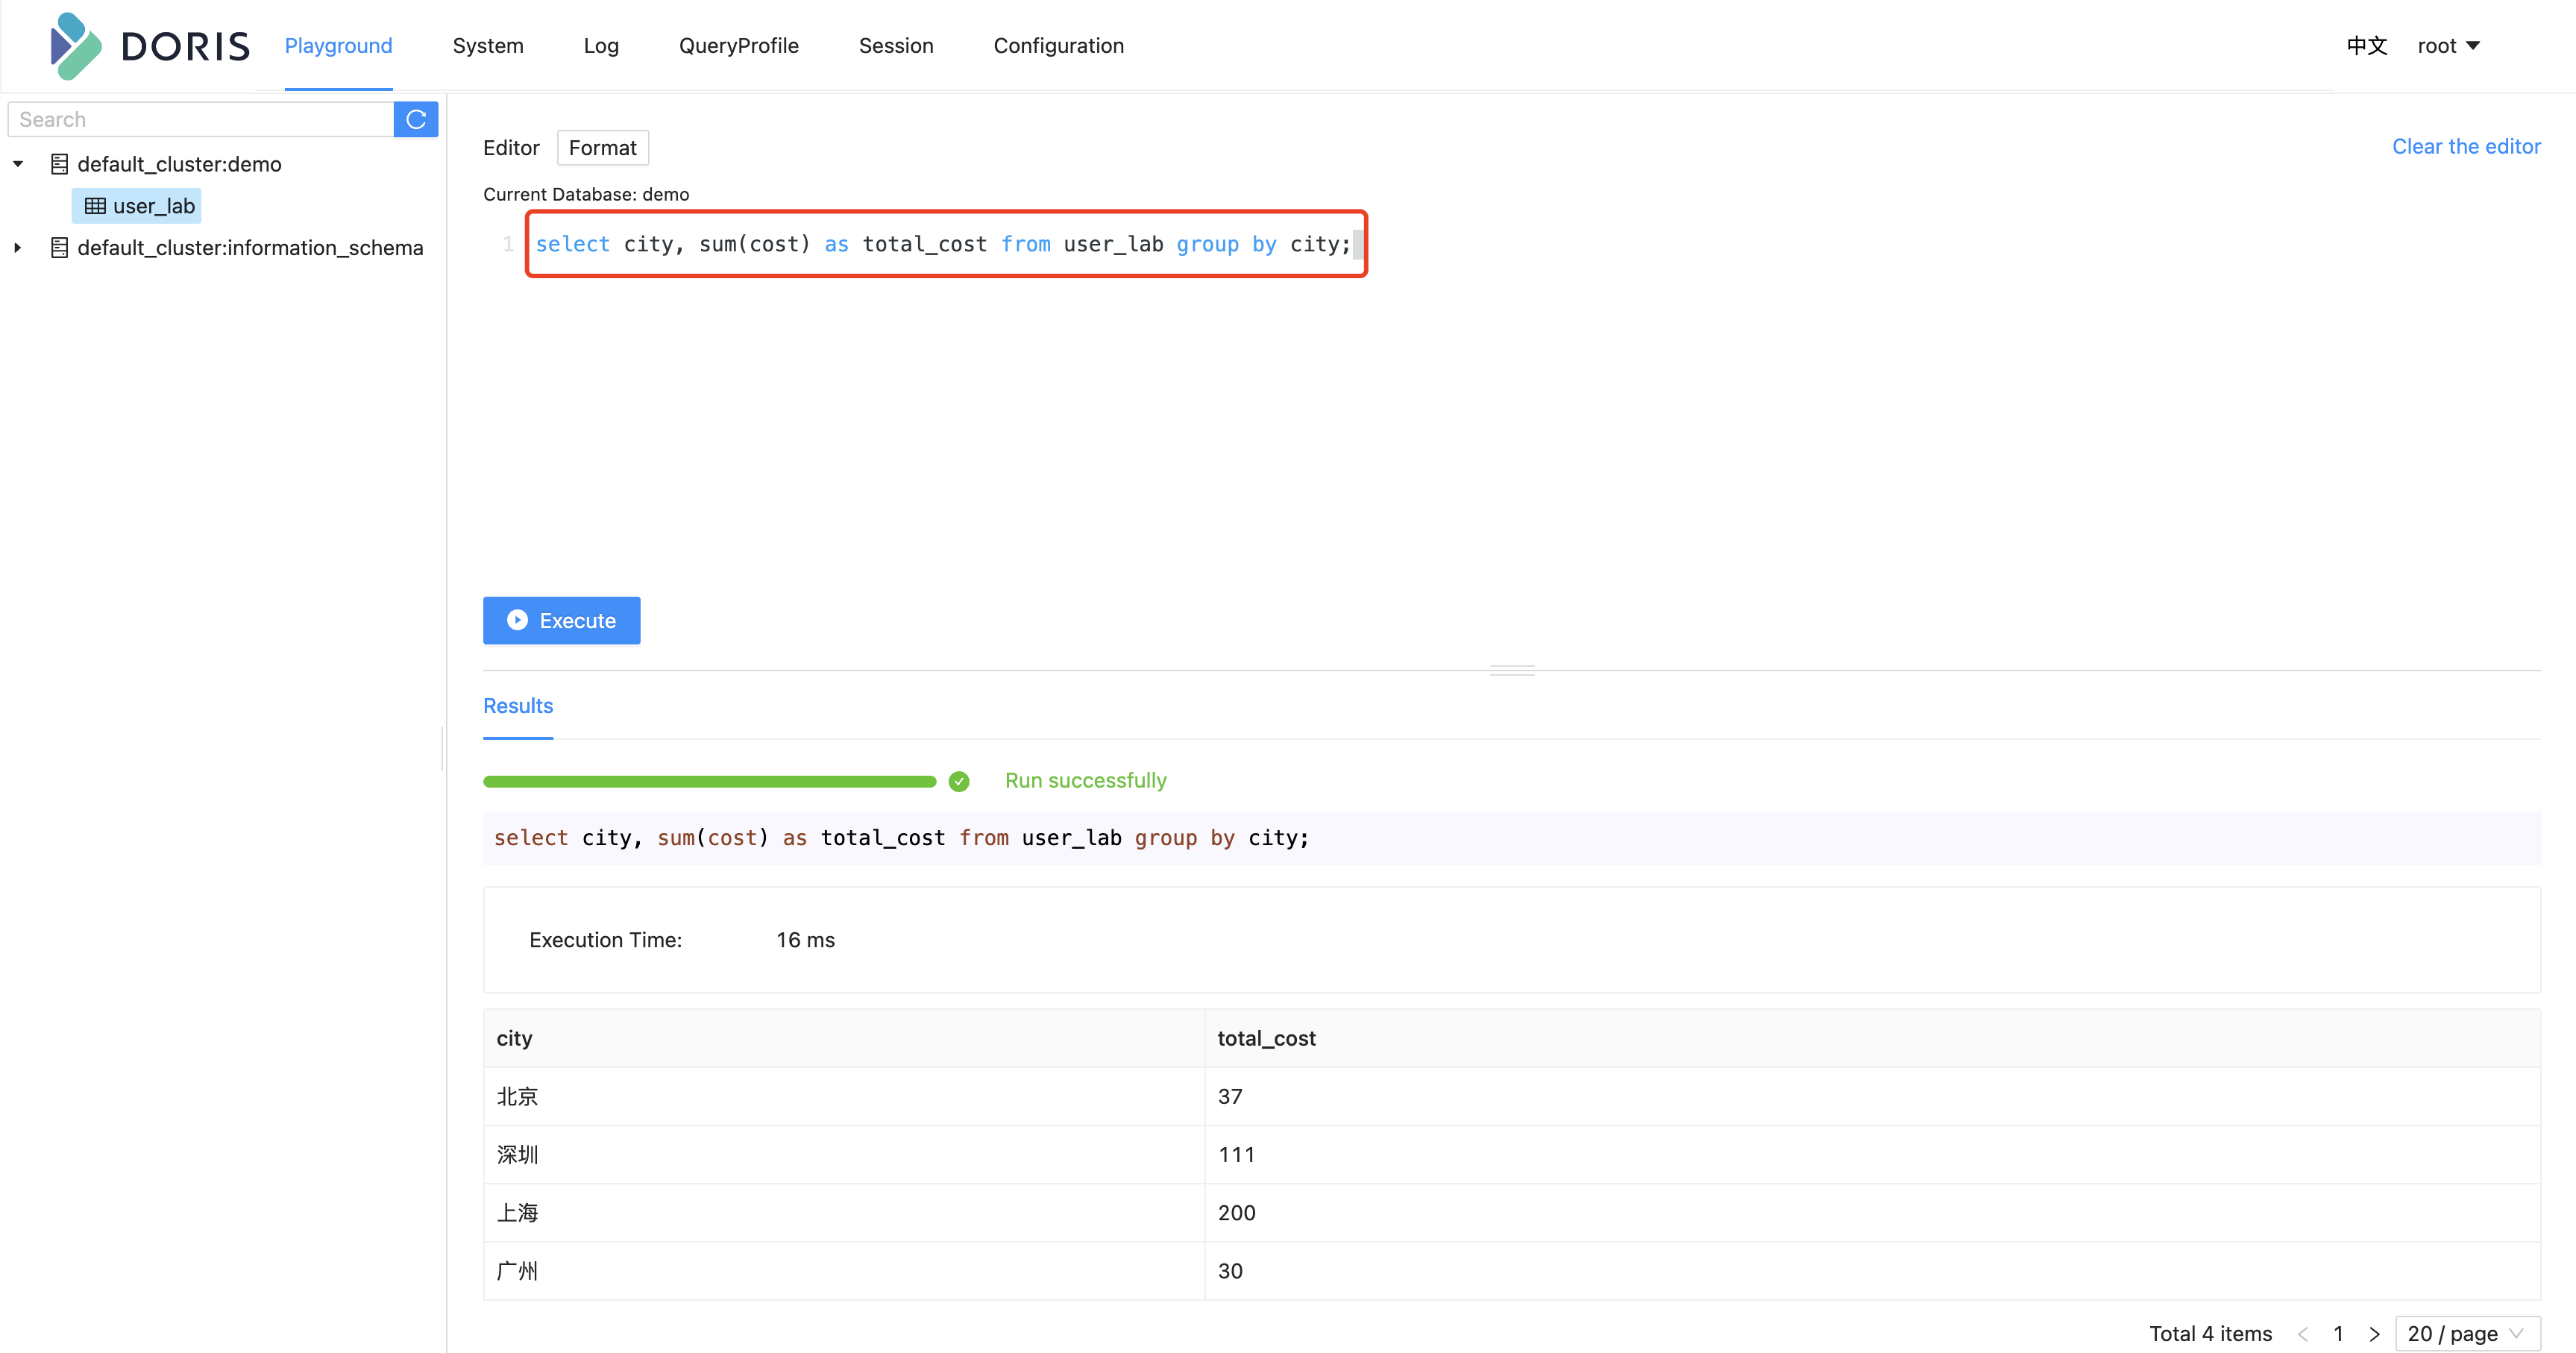Click the SQL query input field
This screenshot has width=2576, height=1353.
(x=944, y=244)
